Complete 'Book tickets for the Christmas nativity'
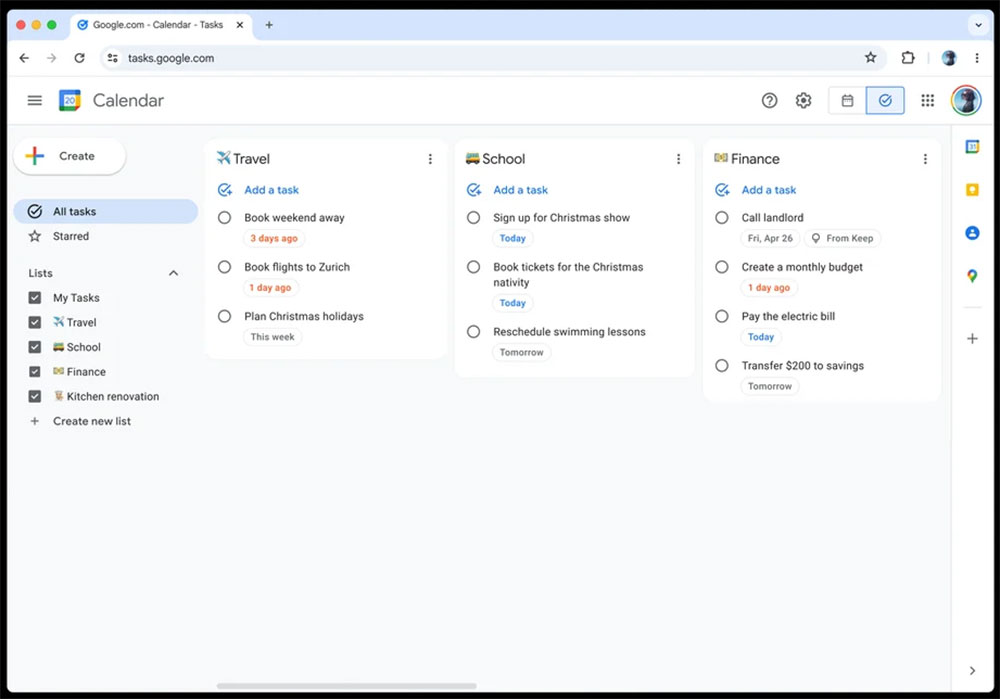Screen dimensions: 1000x699 pos(473,267)
